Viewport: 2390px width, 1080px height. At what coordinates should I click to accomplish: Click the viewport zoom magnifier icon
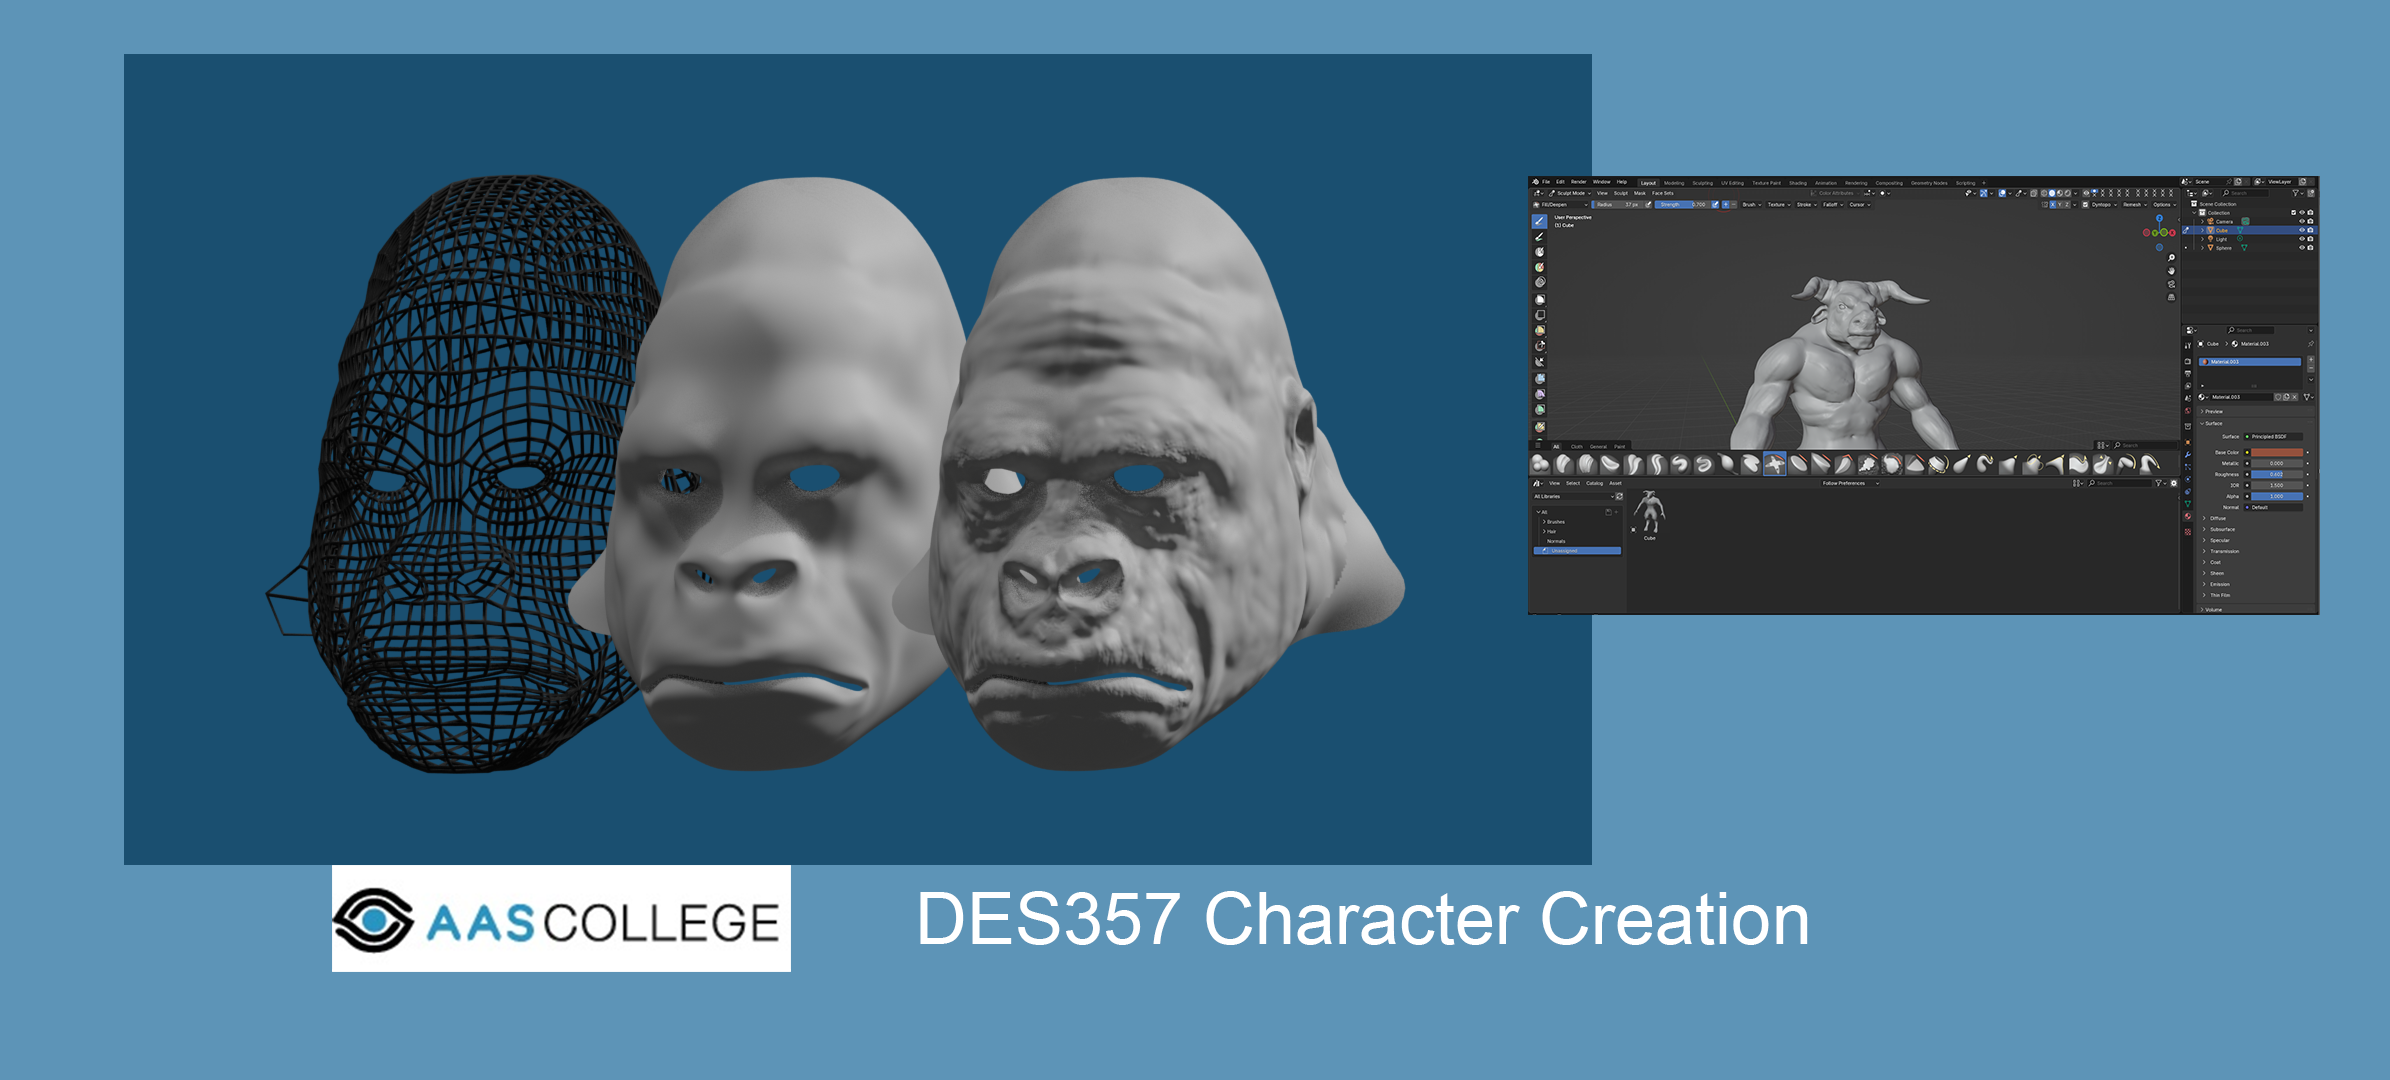2171,258
